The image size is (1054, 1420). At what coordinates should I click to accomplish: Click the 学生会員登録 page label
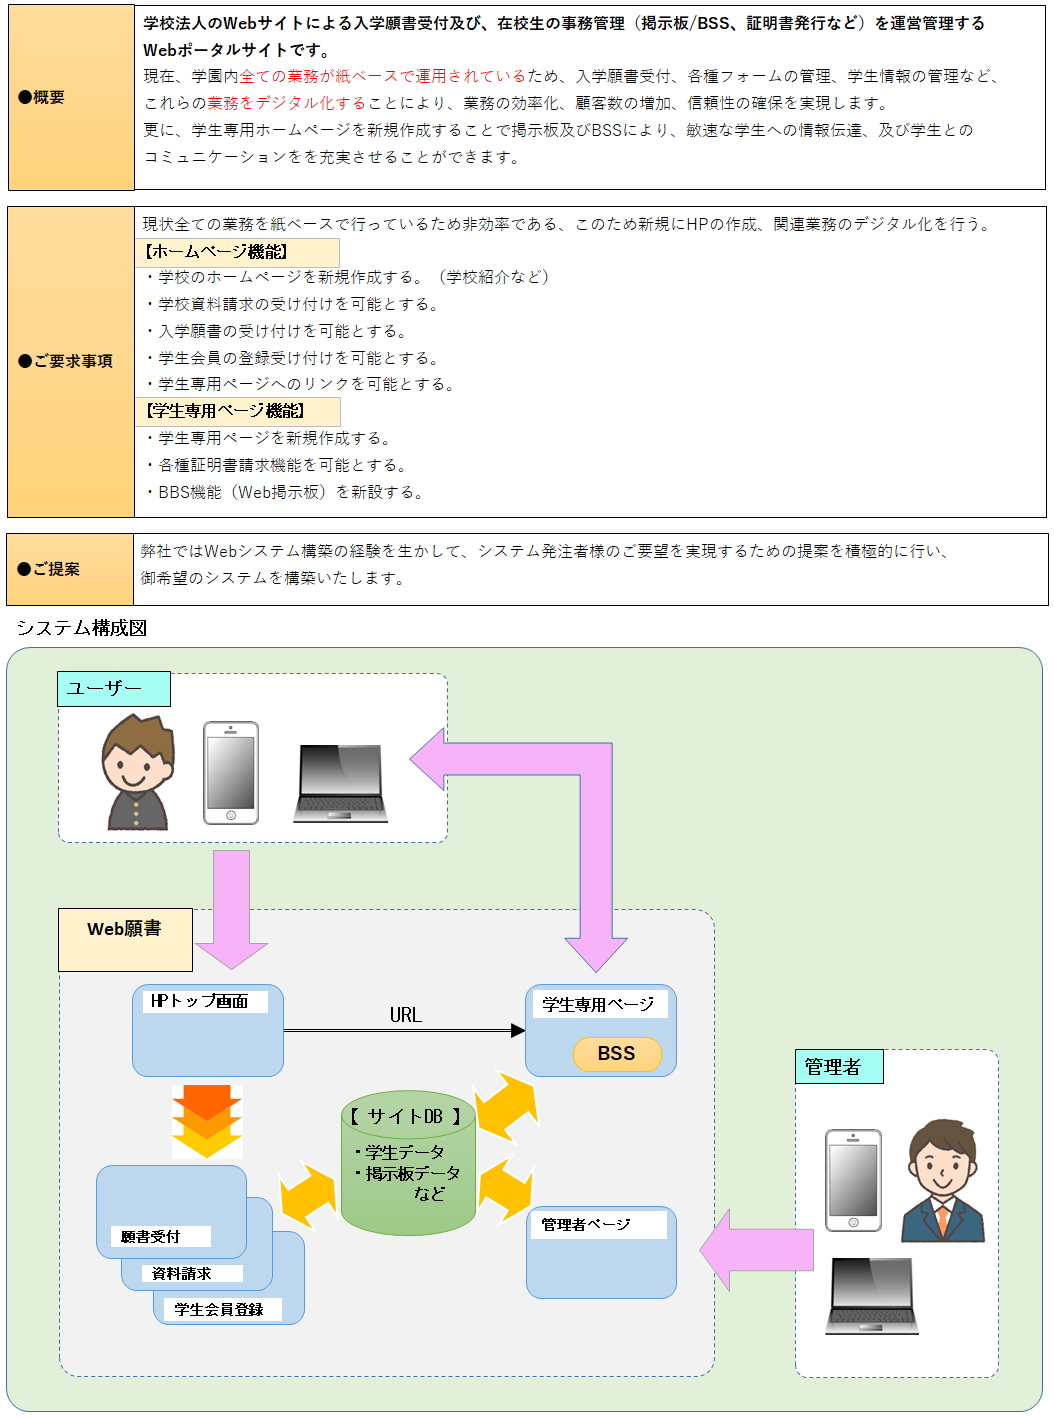(x=219, y=1309)
